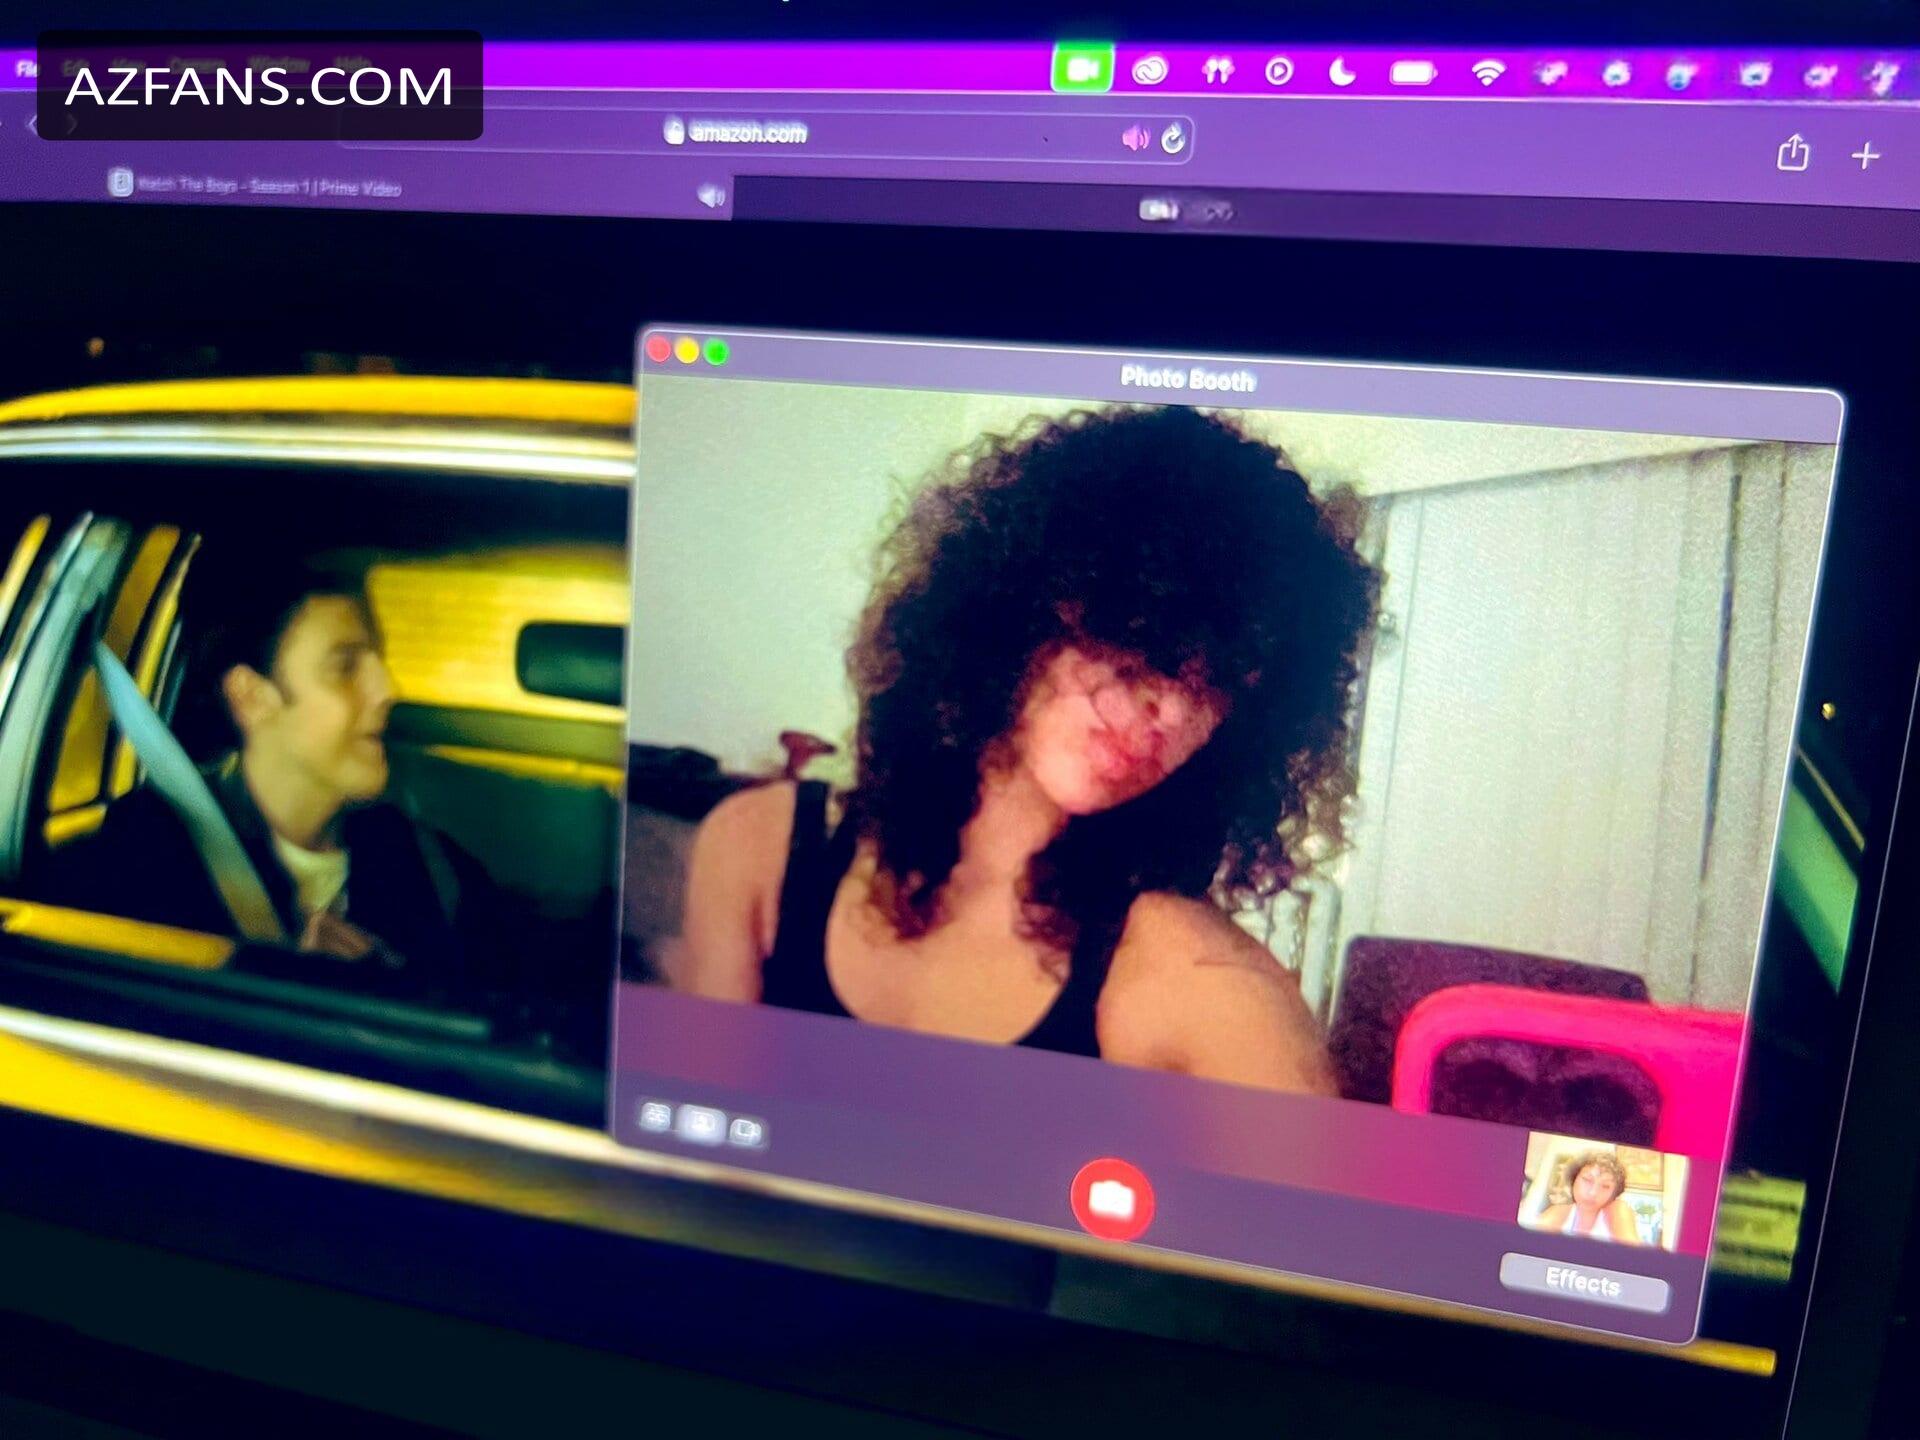The height and width of the screenshot is (1440, 1920).
Task: Open the battery status menu
Action: pyautogui.click(x=1413, y=72)
